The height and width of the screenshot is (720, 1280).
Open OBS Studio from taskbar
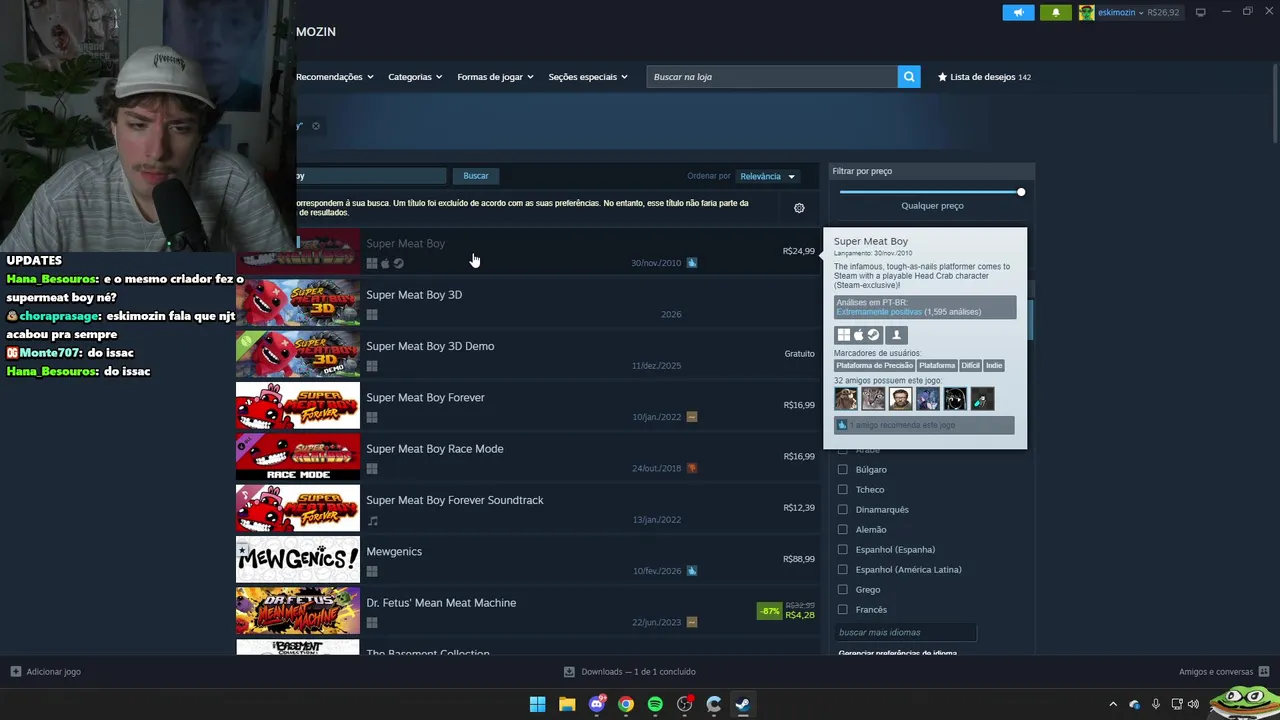[685, 704]
